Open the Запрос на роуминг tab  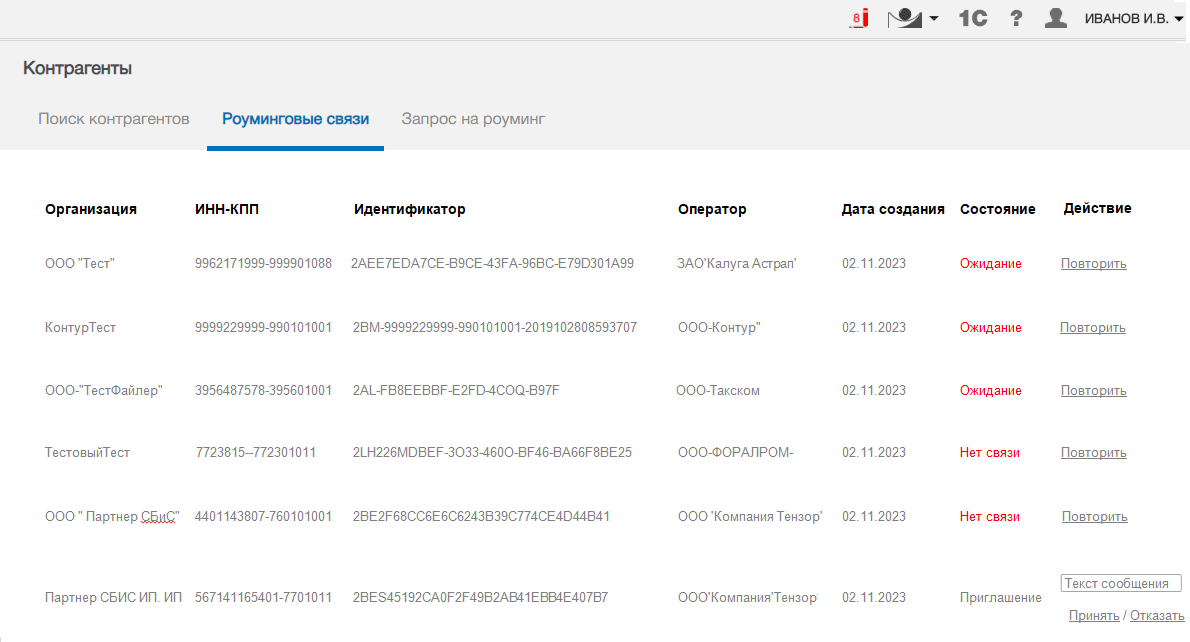473,119
